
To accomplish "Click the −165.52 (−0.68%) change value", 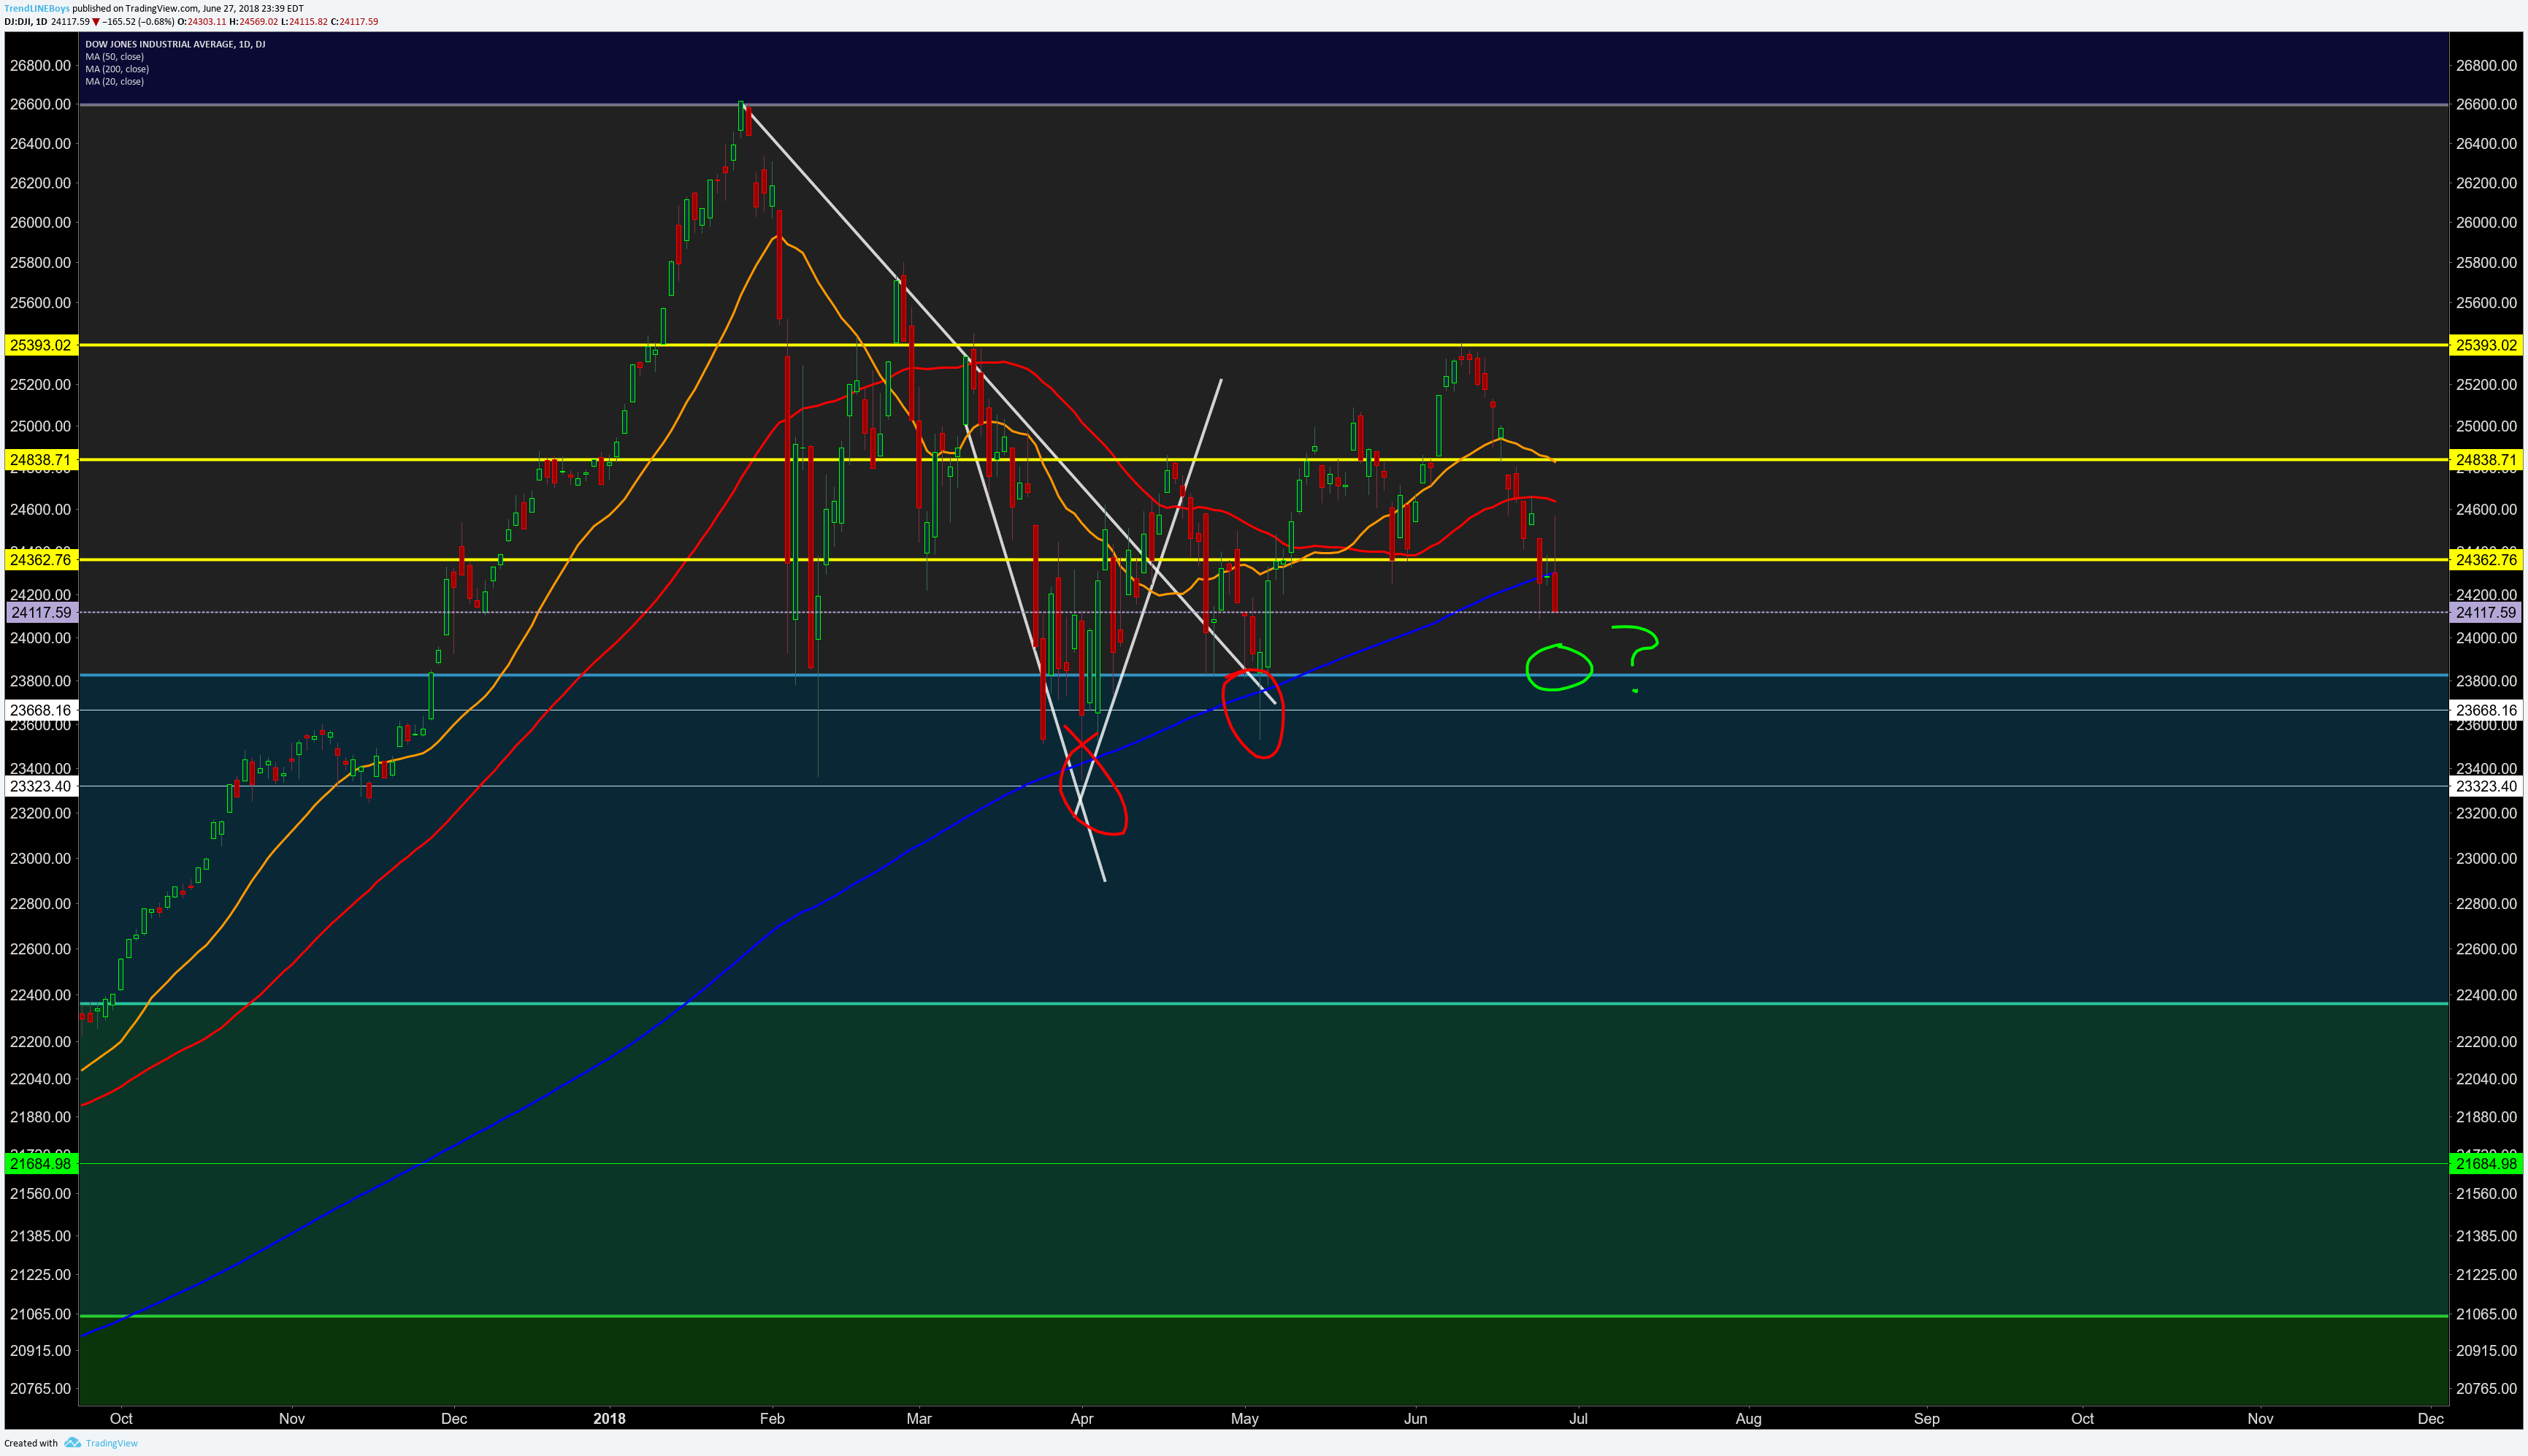I will click(x=138, y=22).
